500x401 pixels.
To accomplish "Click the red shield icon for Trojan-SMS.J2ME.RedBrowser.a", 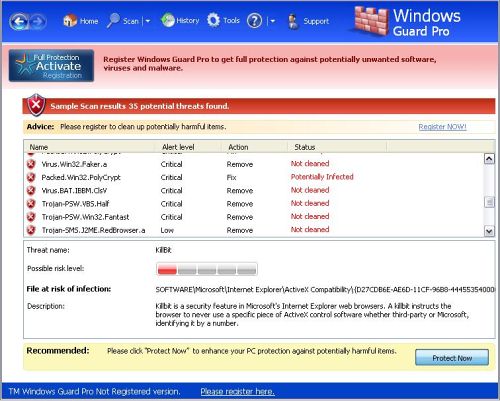I will [x=31, y=230].
